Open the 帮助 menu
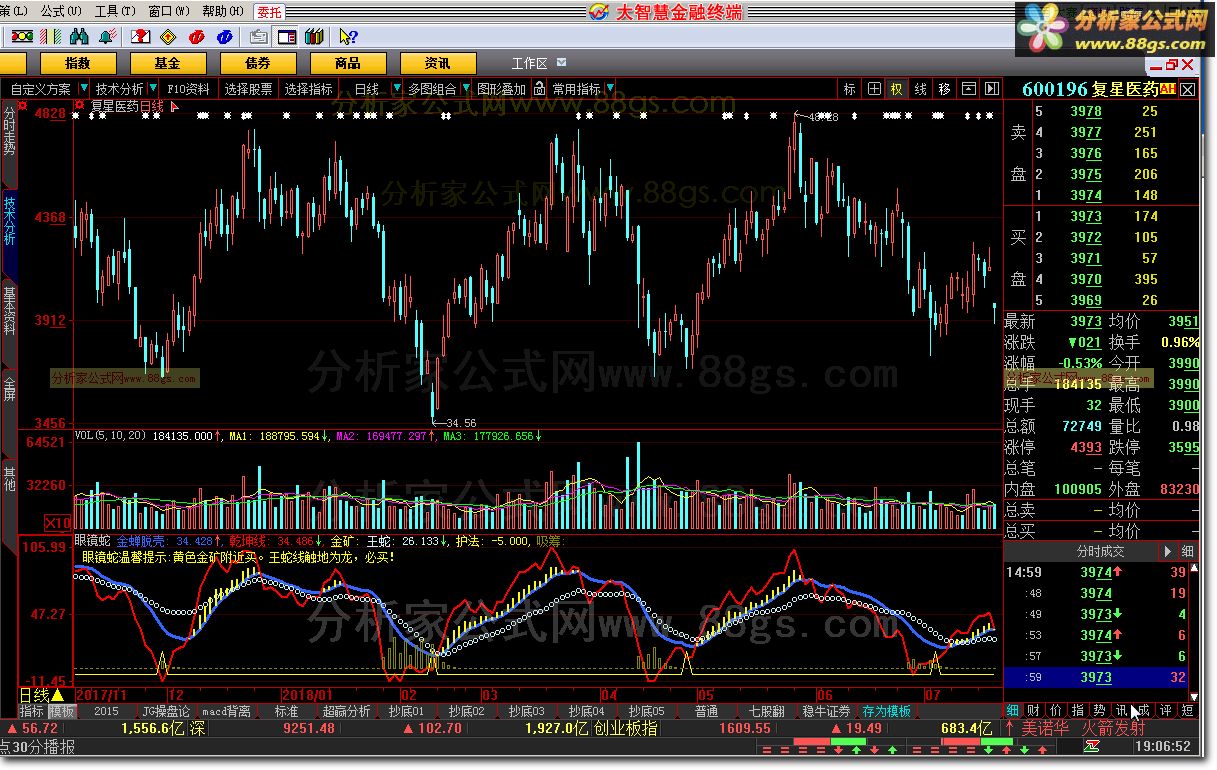Viewport: 1217px width, 770px height. tap(221, 12)
